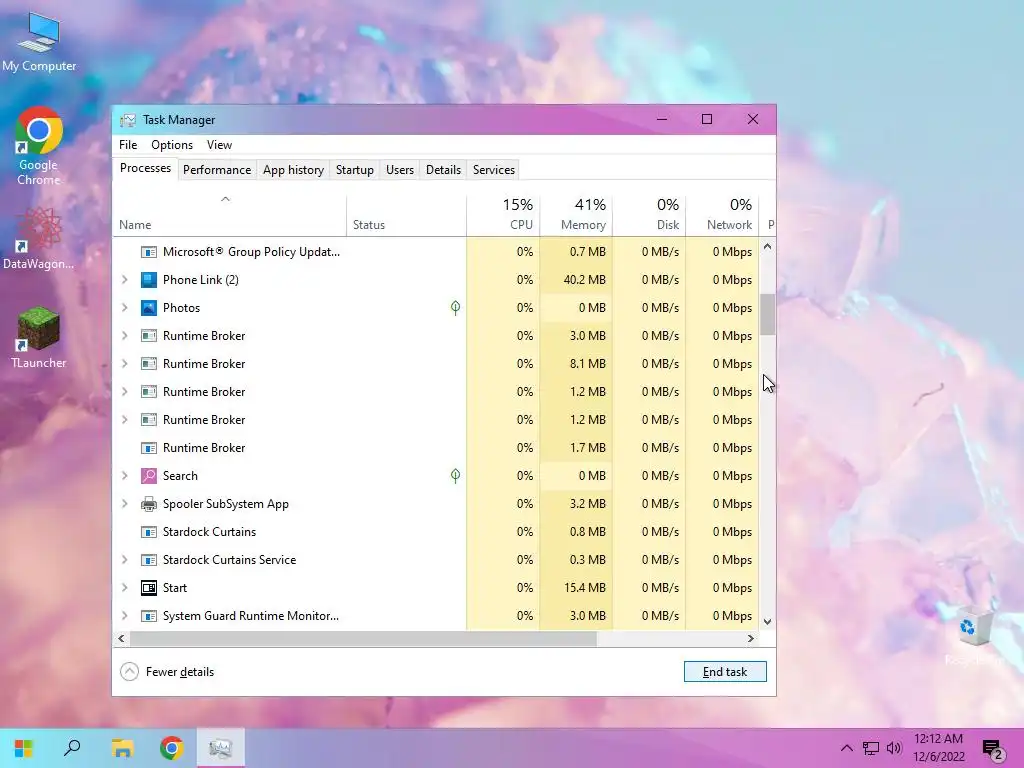
Task: Expand the System Guard Runtime Monitor row
Action: [x=125, y=616]
